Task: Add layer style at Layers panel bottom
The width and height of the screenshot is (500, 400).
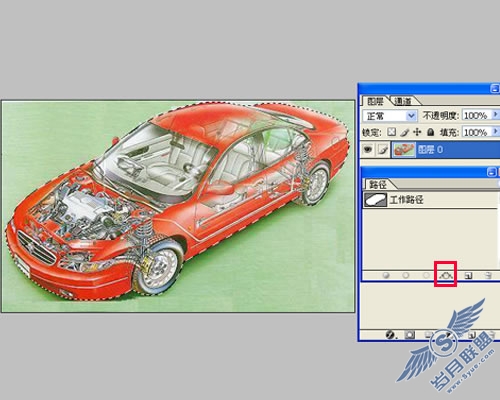Action: (x=390, y=334)
